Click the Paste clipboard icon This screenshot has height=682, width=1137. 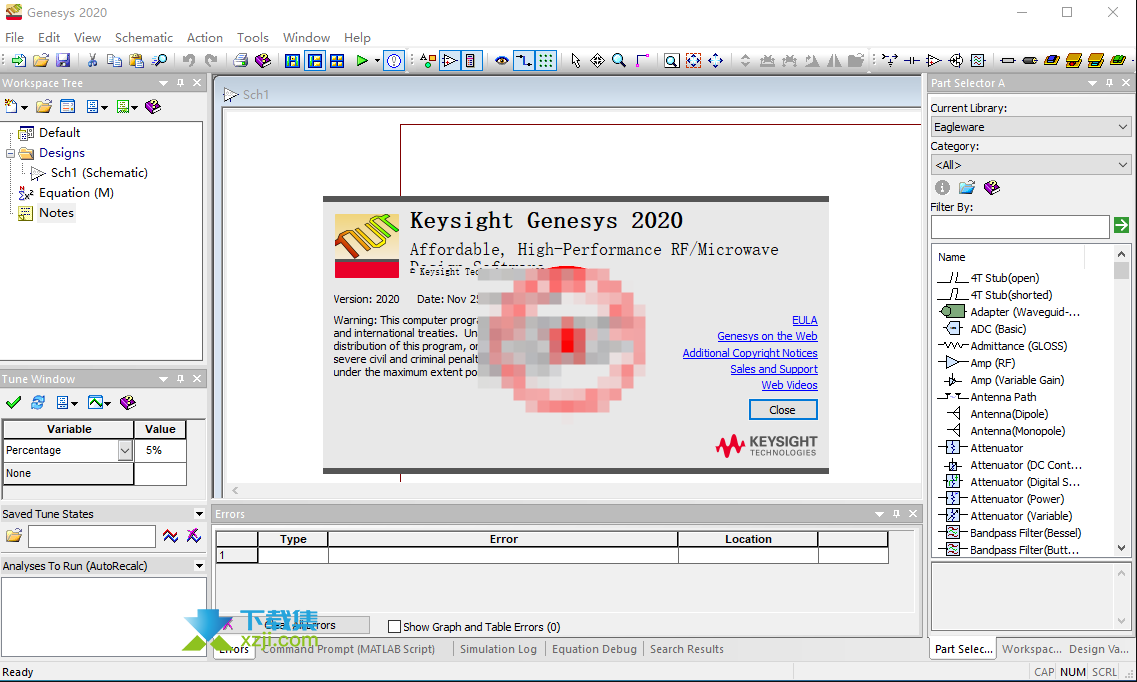[136, 61]
